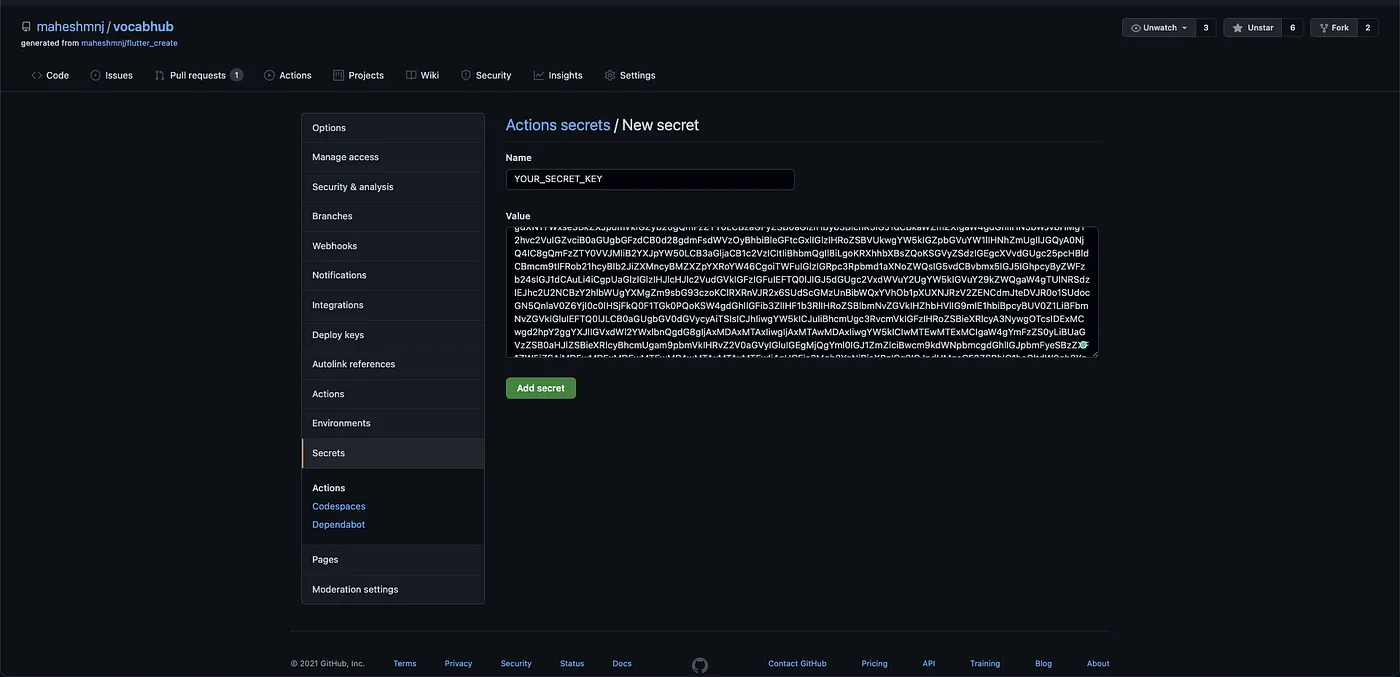Switch to the Issues tab

point(111,75)
